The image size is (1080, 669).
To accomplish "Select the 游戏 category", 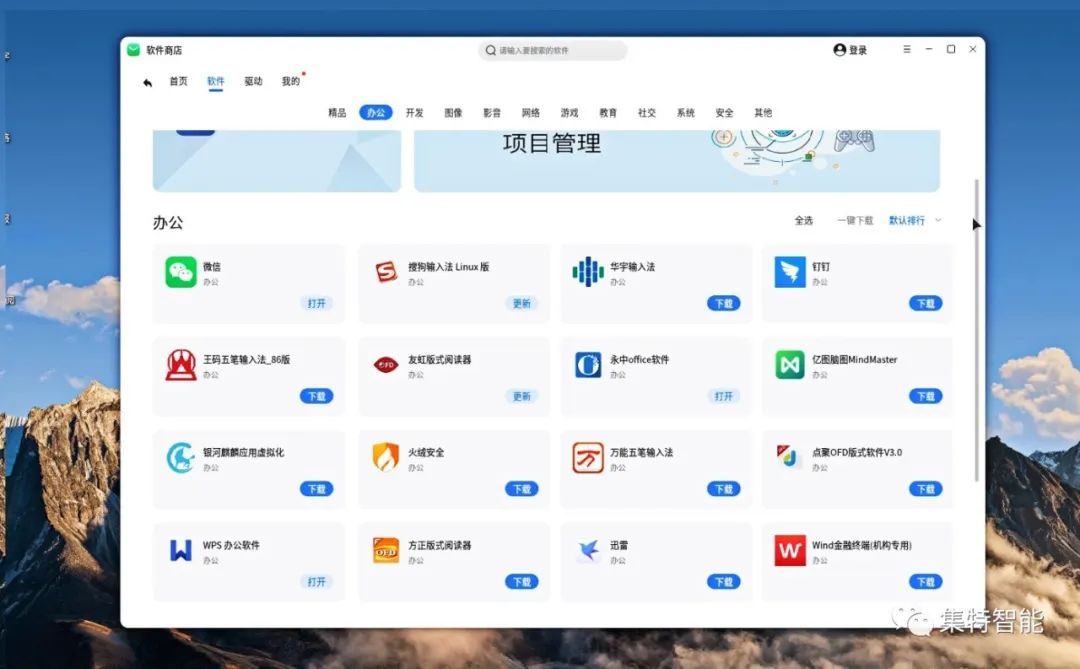I will [569, 112].
